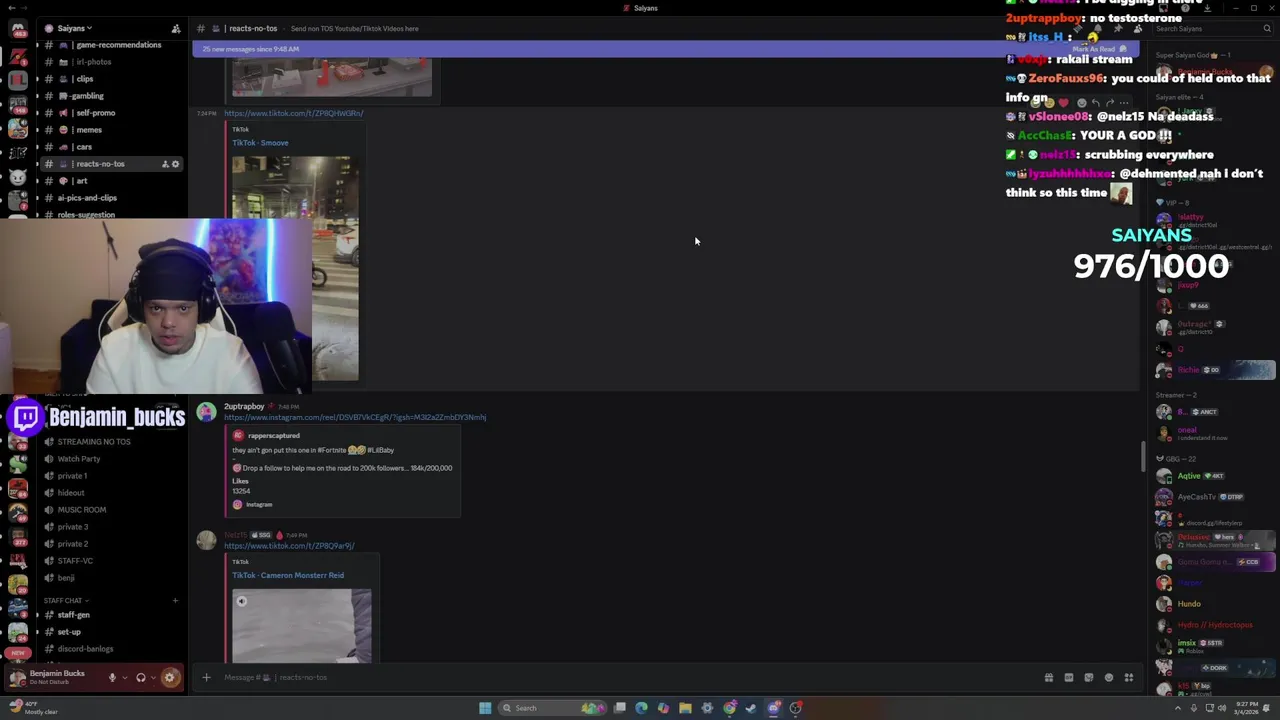Join the STREAMING NO TOS voice channel

pos(110,442)
